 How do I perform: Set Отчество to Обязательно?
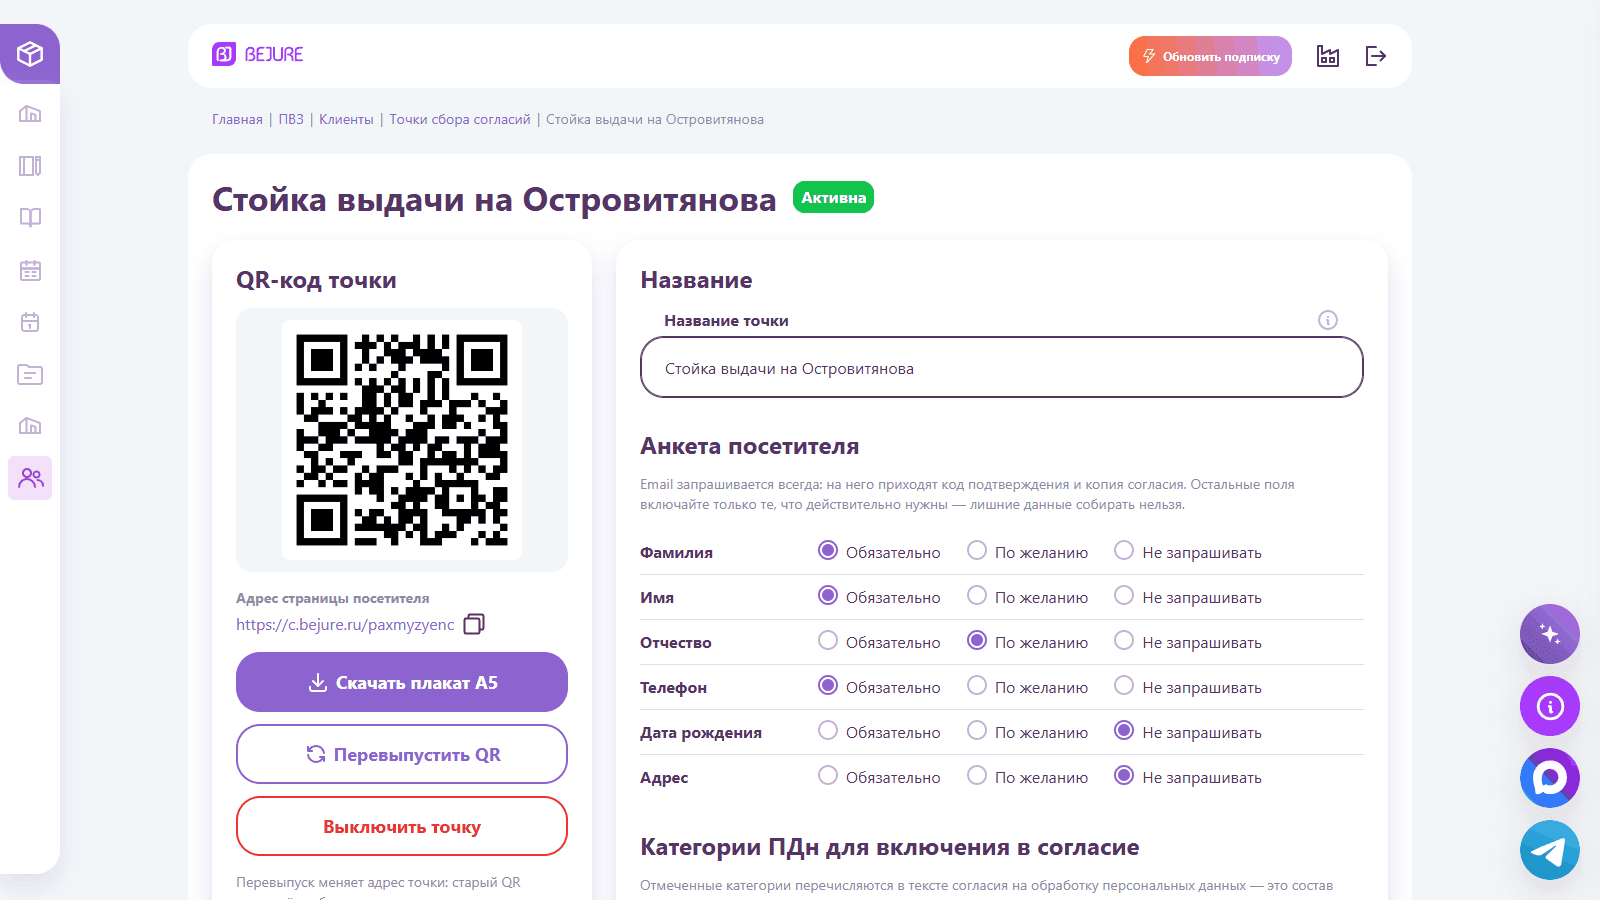828,640
